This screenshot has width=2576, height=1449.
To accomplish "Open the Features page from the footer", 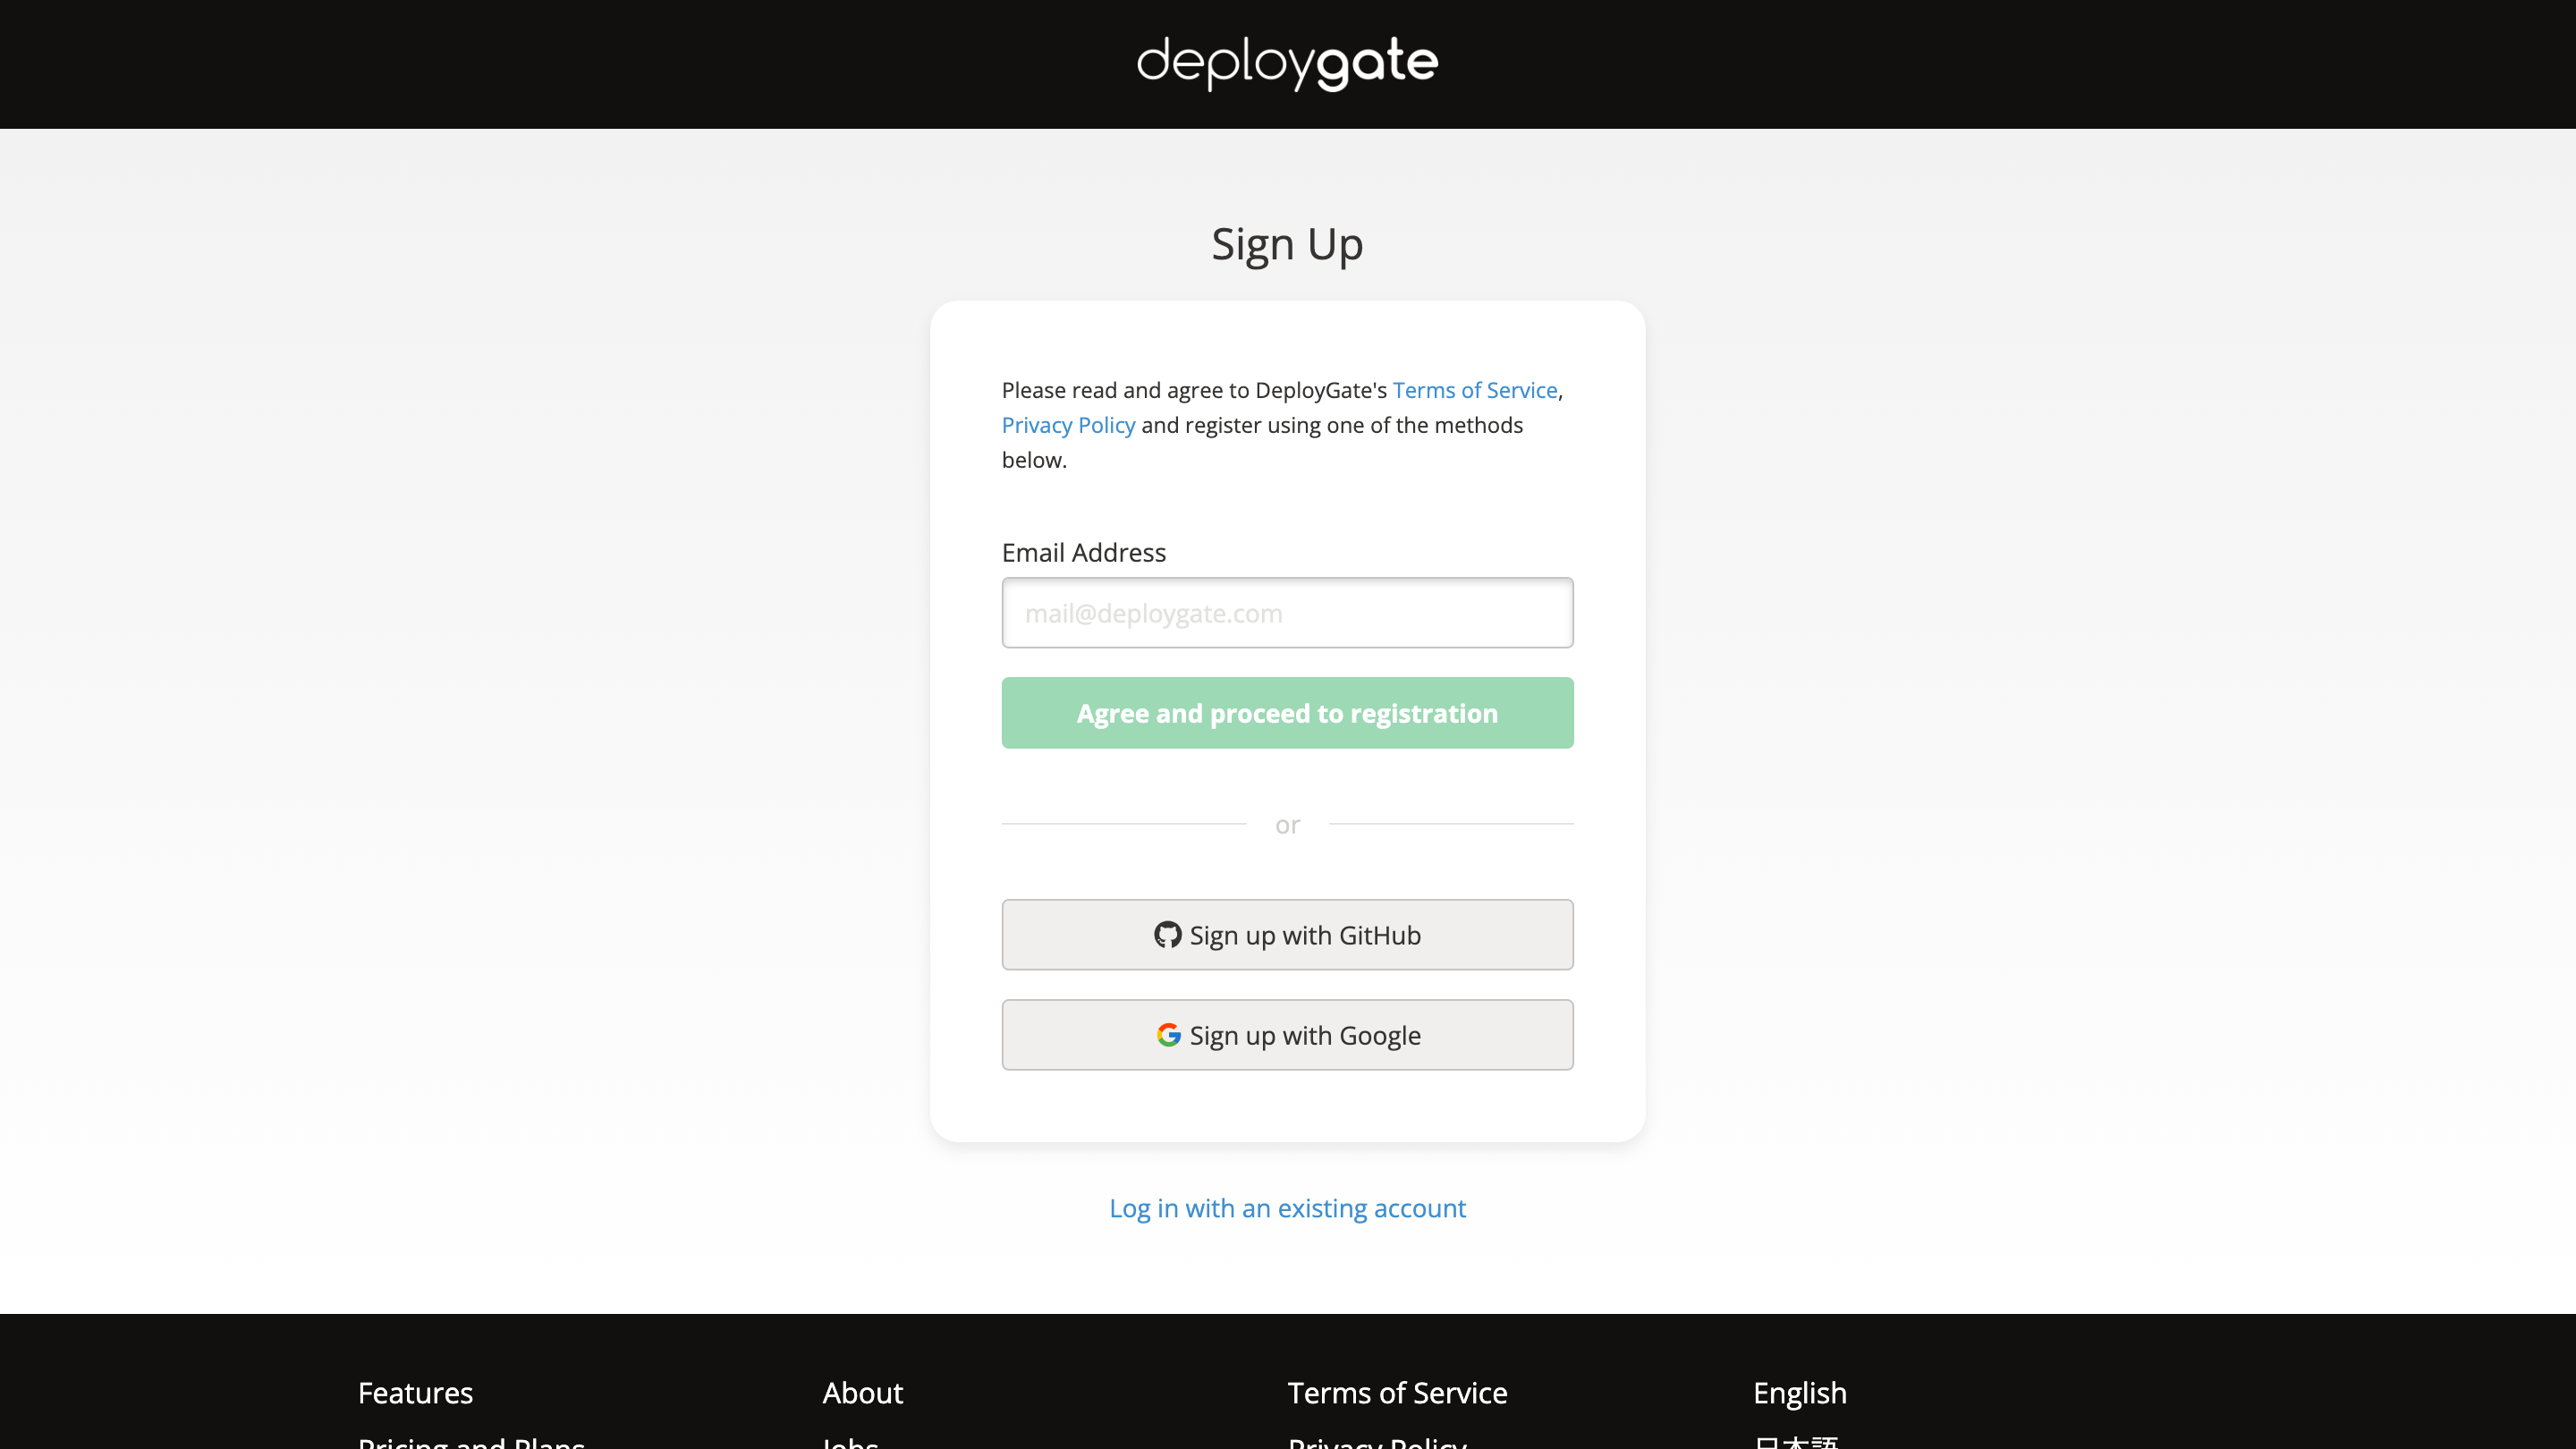I will 415,1392.
